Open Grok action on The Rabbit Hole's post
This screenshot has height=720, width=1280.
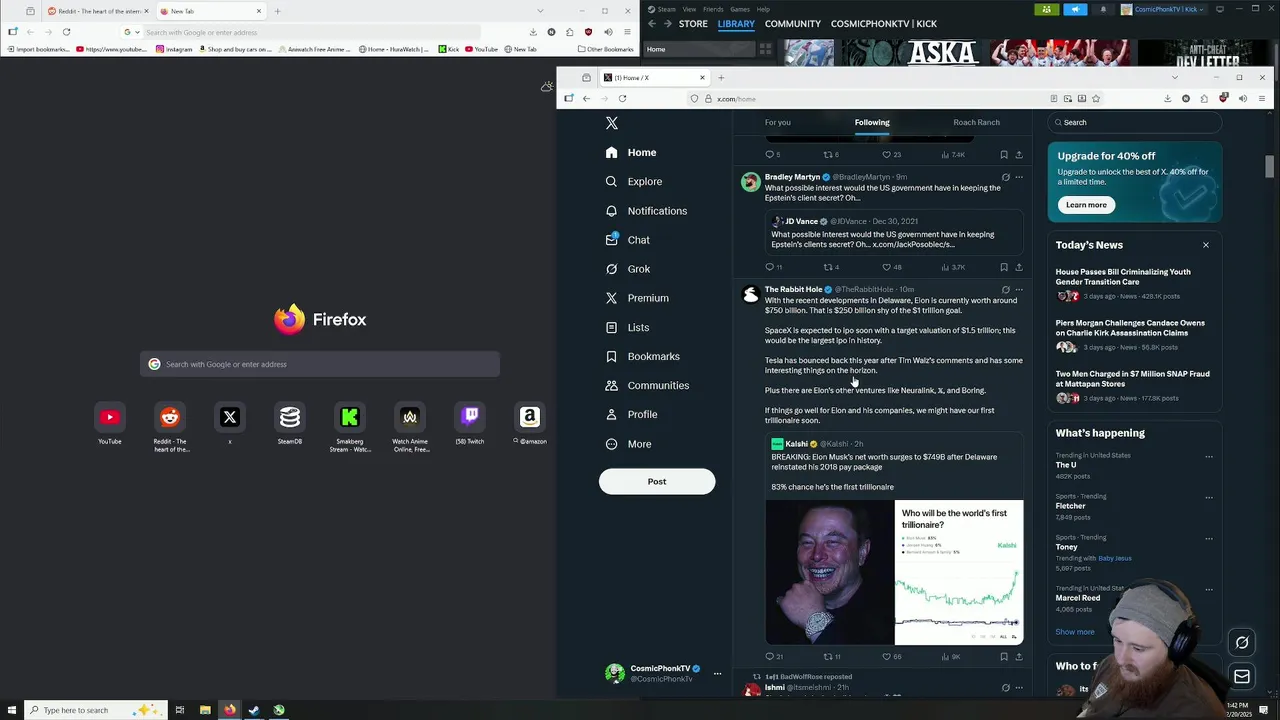point(1005,289)
